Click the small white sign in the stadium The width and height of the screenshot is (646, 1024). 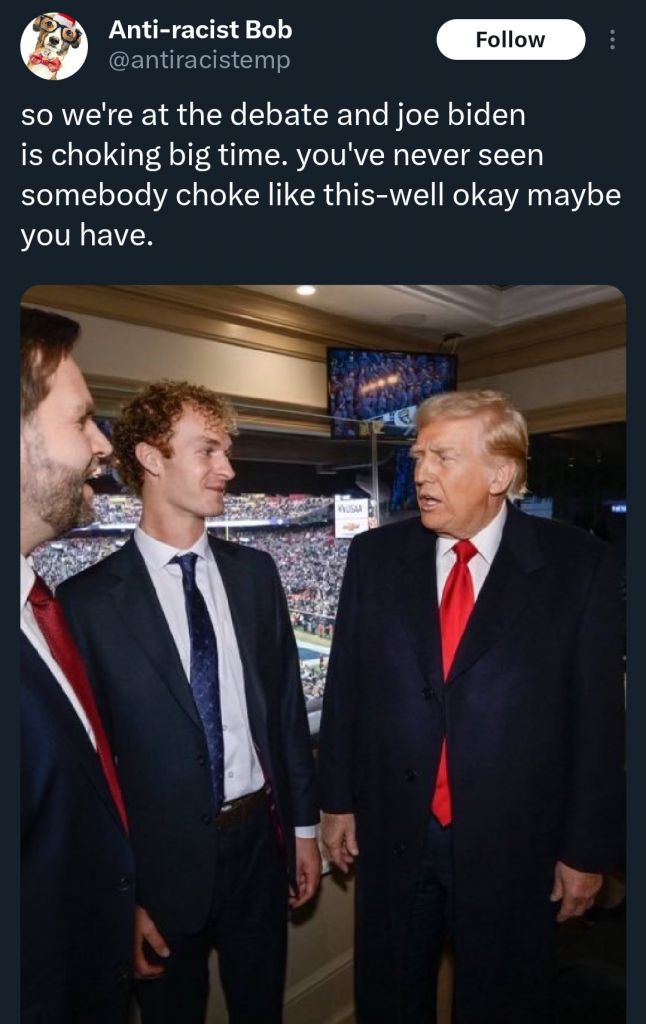(x=351, y=517)
